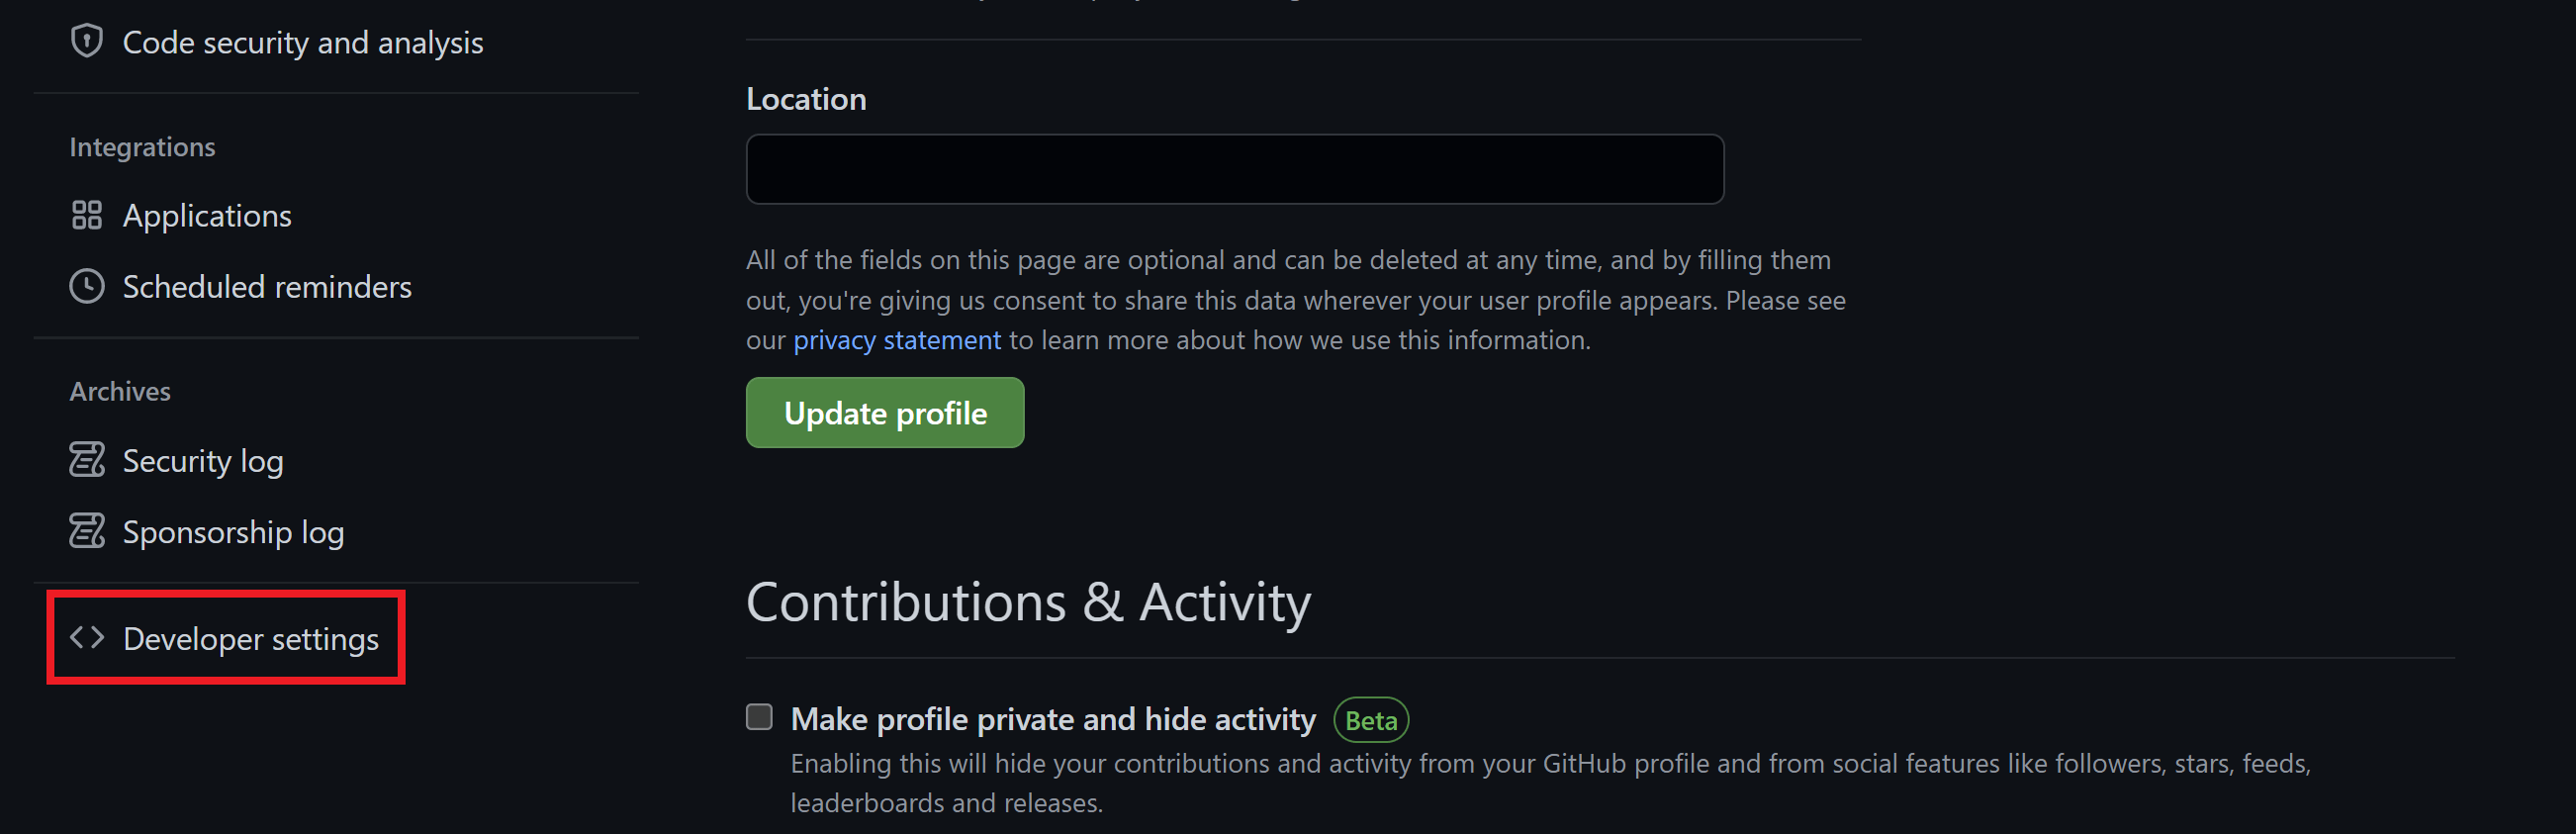This screenshot has width=2576, height=834.
Task: Click the 'Make profile private and hide activity' label
Action: point(1052,720)
